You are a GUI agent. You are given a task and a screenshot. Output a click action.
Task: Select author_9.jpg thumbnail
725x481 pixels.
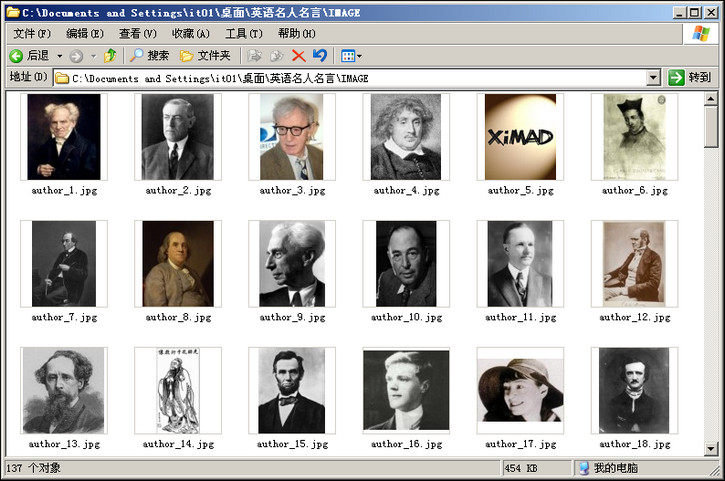(x=292, y=264)
